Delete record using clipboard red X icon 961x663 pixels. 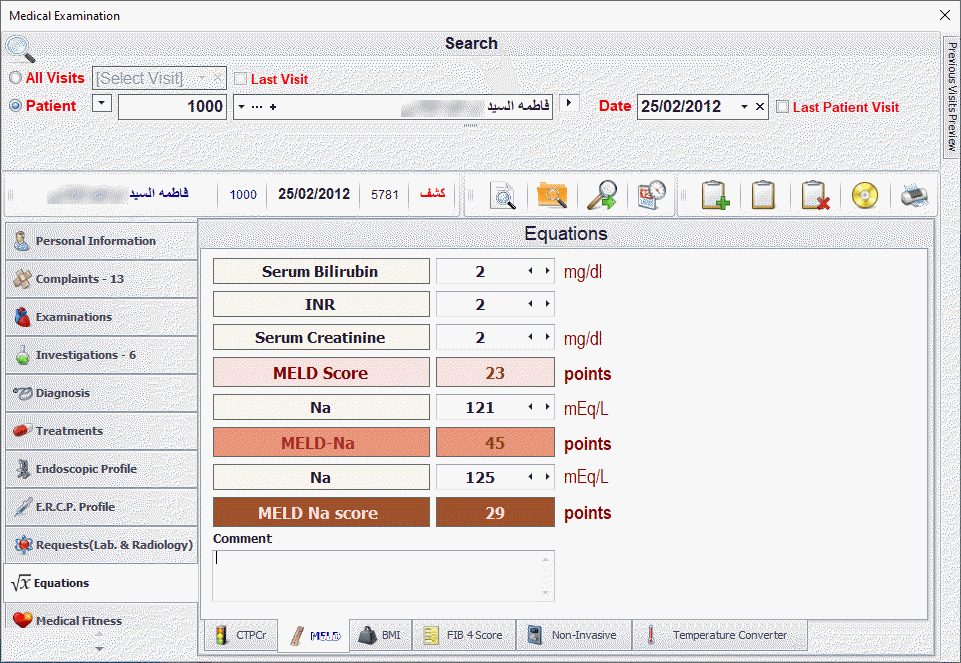[815, 195]
